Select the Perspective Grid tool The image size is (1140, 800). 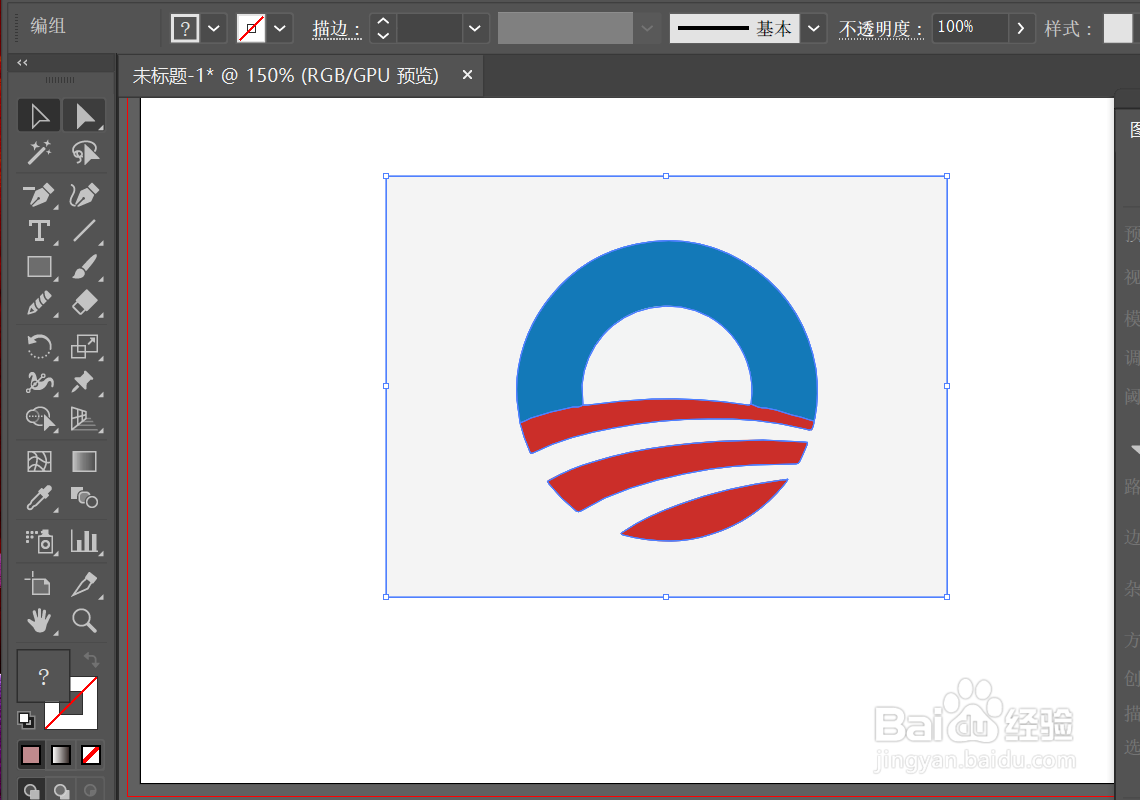[84, 418]
